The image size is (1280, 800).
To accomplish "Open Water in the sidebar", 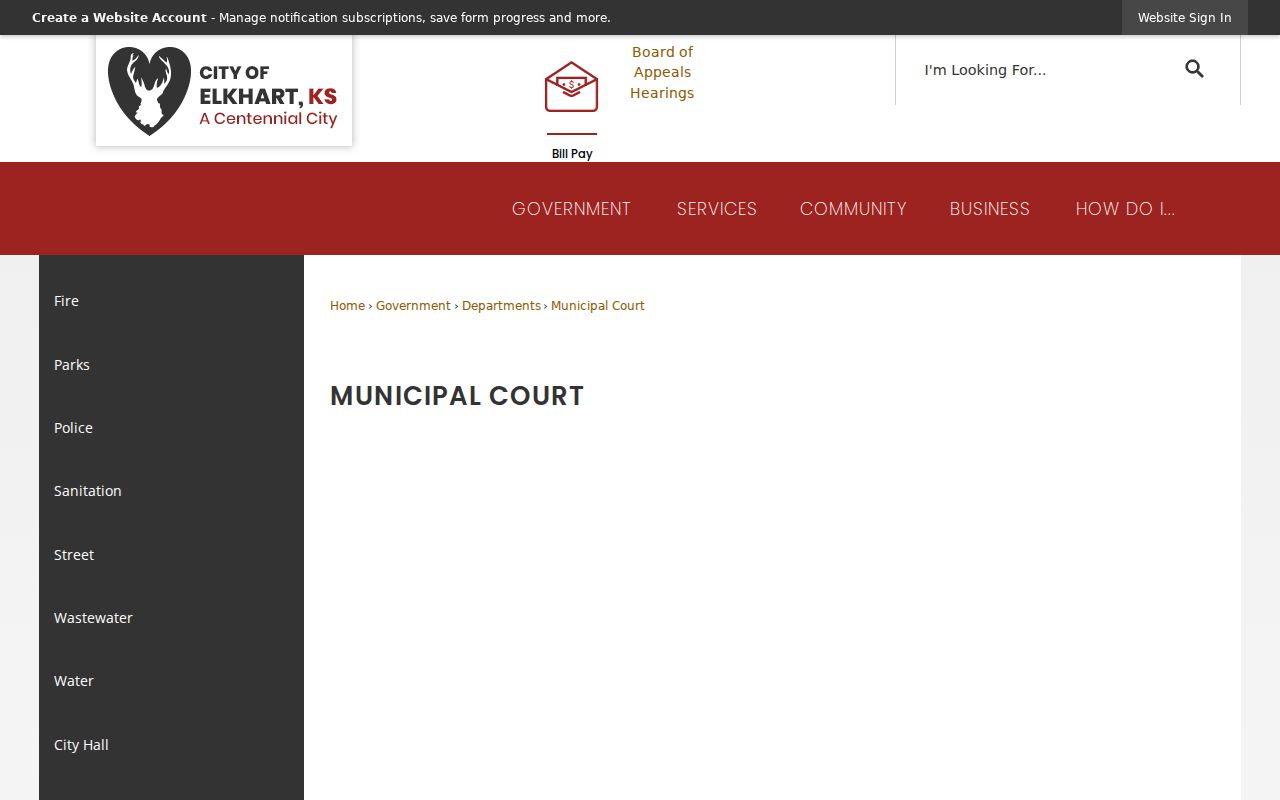I will (171, 681).
